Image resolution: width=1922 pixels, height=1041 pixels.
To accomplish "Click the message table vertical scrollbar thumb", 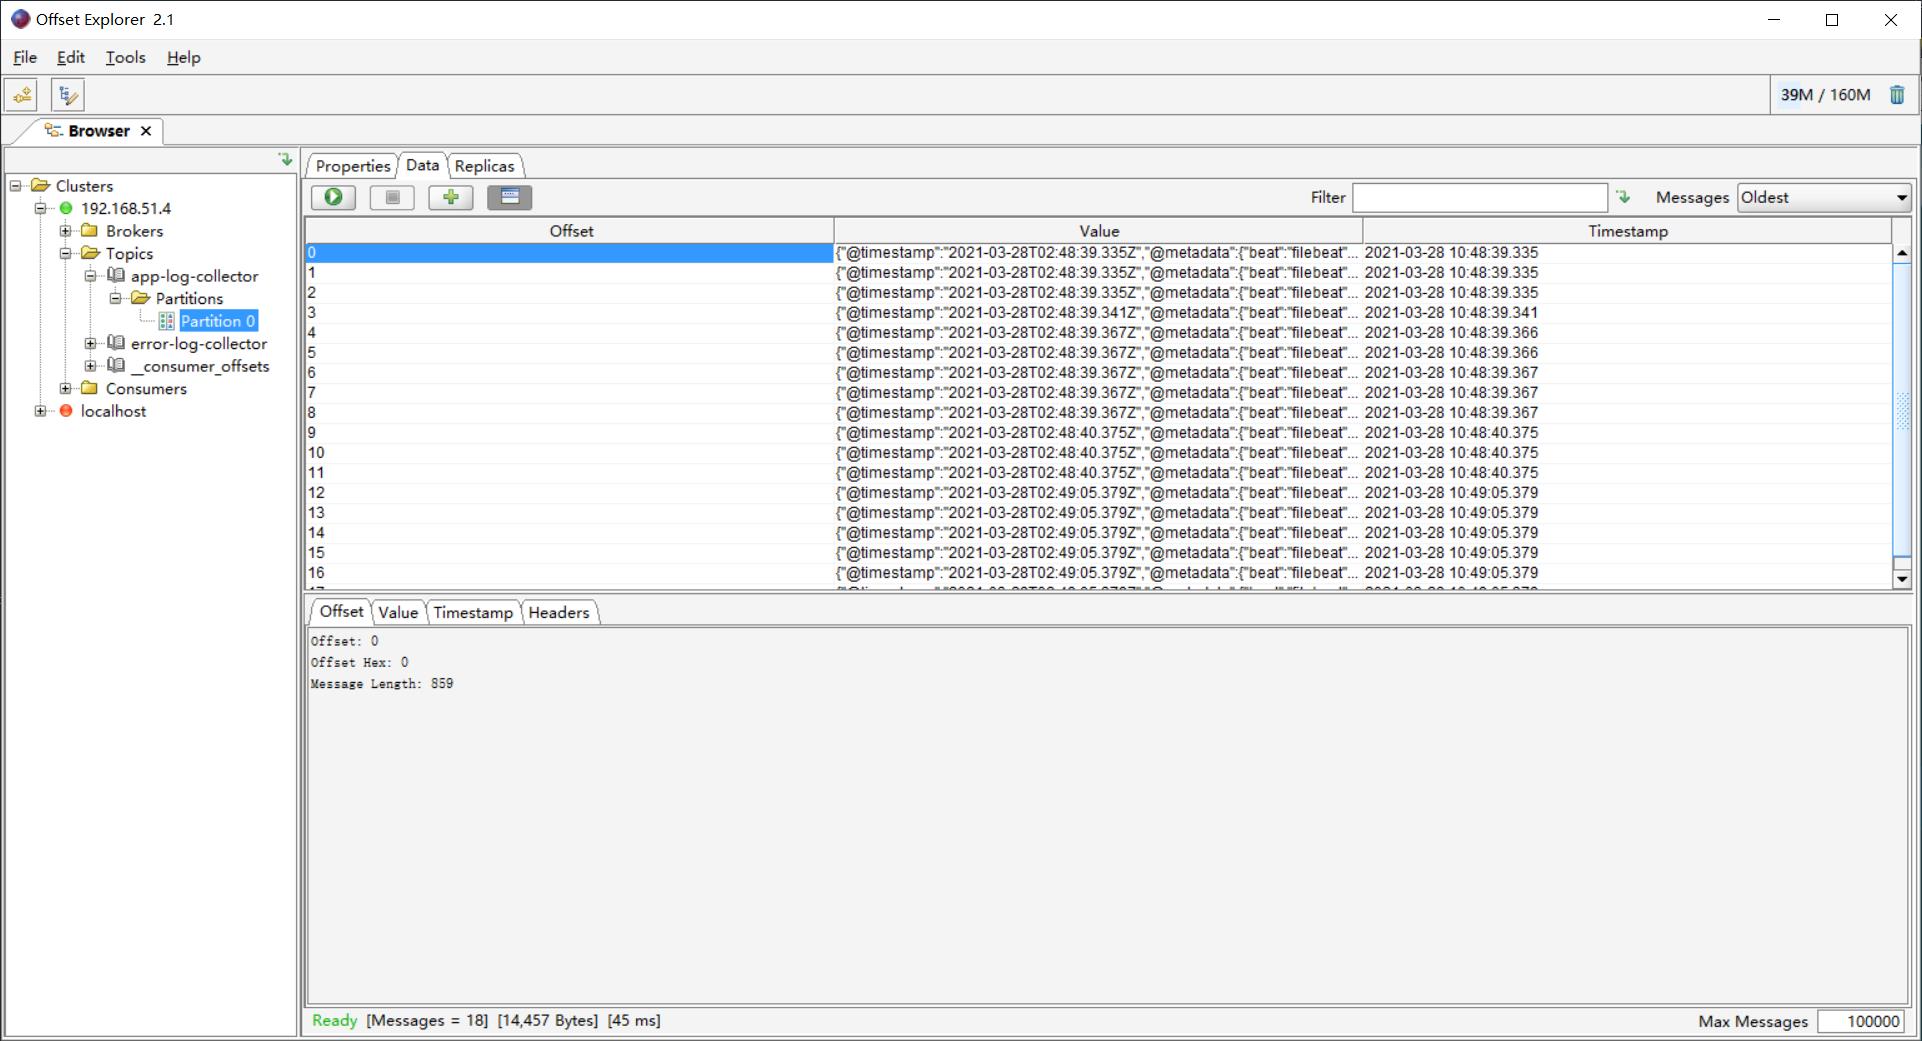I will pyautogui.click(x=1902, y=410).
